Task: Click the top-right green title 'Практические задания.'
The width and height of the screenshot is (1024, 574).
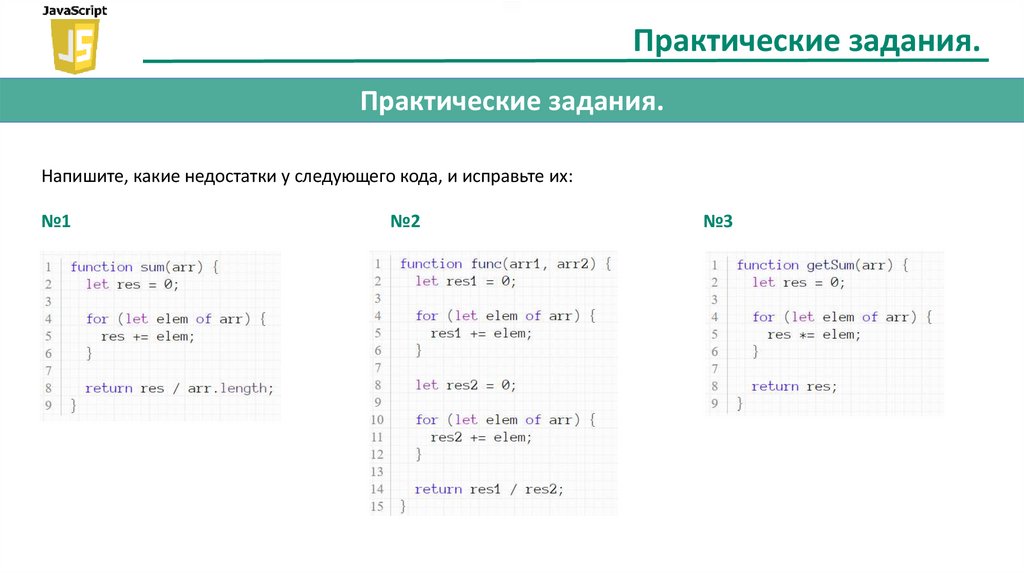Action: (807, 40)
